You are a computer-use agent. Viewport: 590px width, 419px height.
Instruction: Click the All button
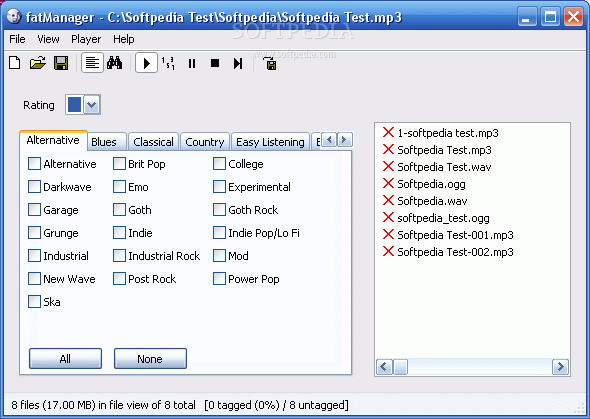pyautogui.click(x=65, y=358)
